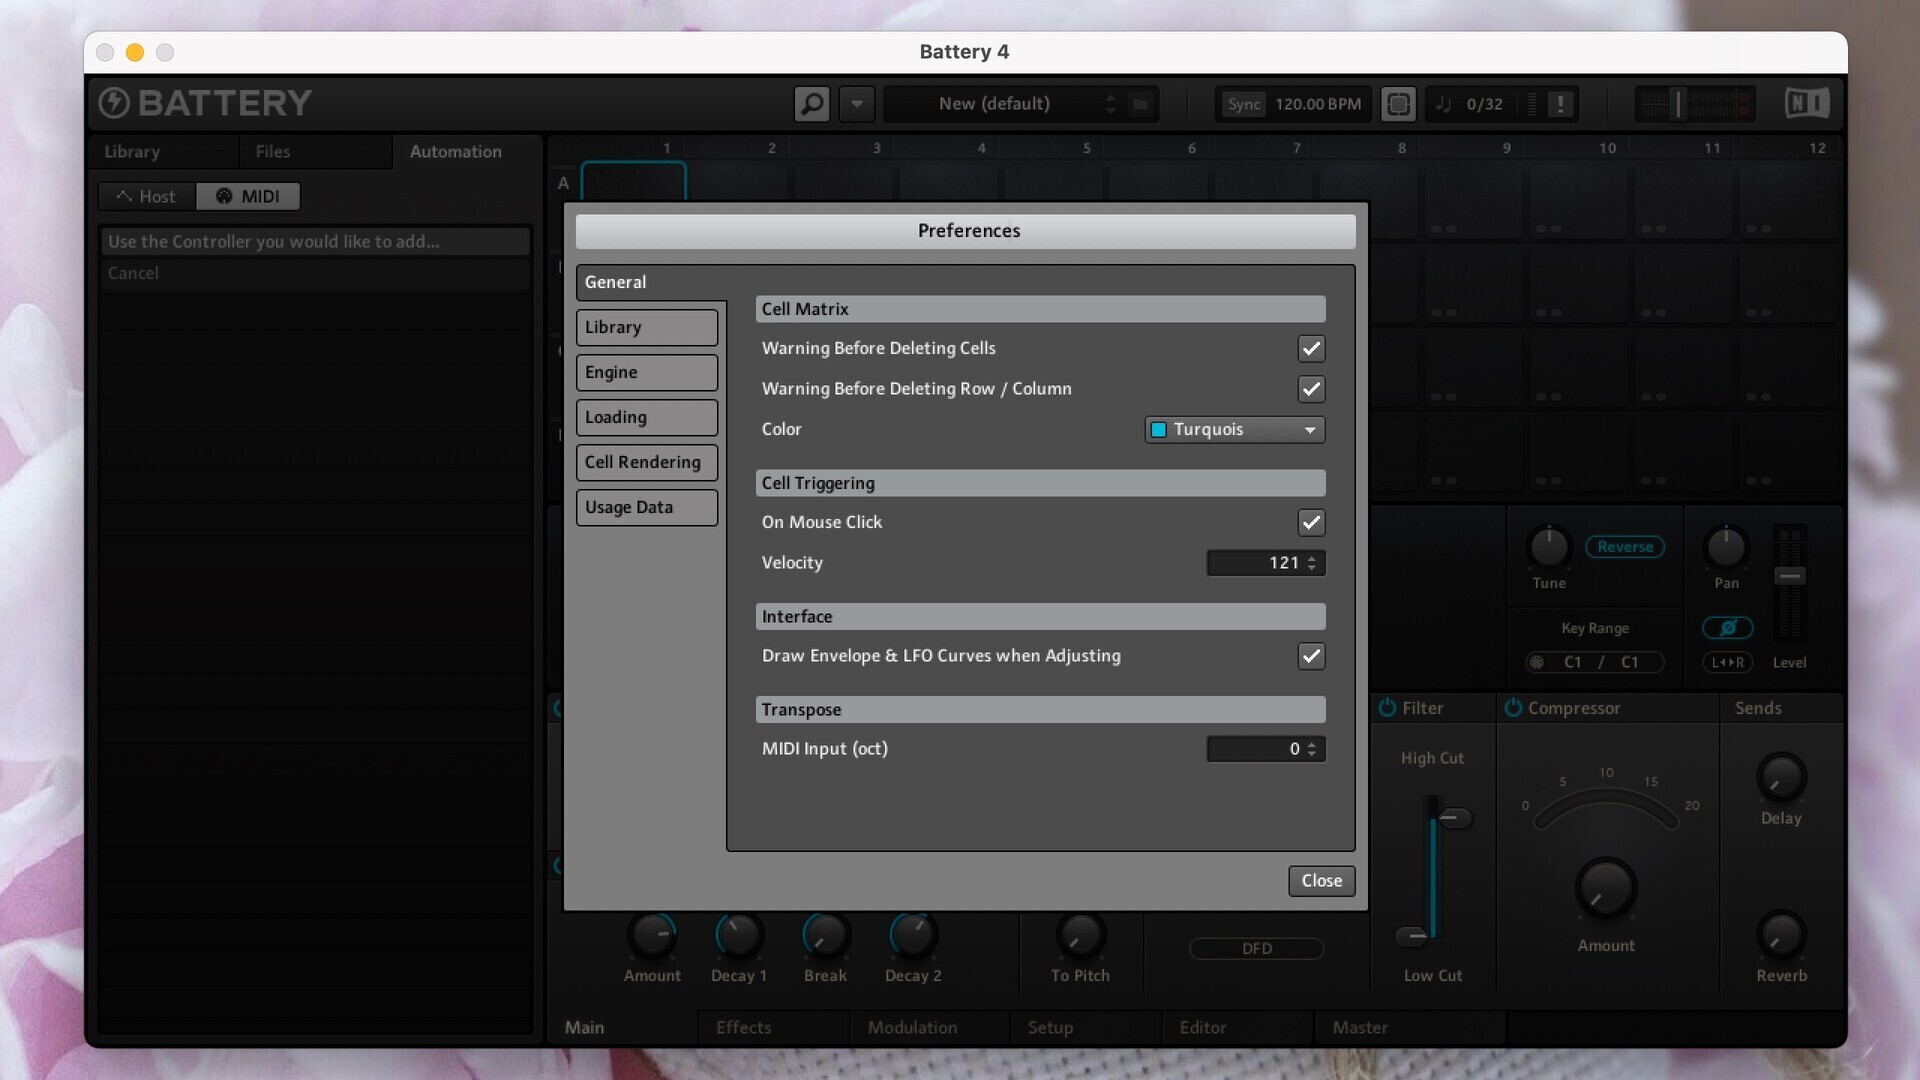Viewport: 1920px width, 1080px height.
Task: Toggle the L/R channel swap button
Action: [1727, 662]
